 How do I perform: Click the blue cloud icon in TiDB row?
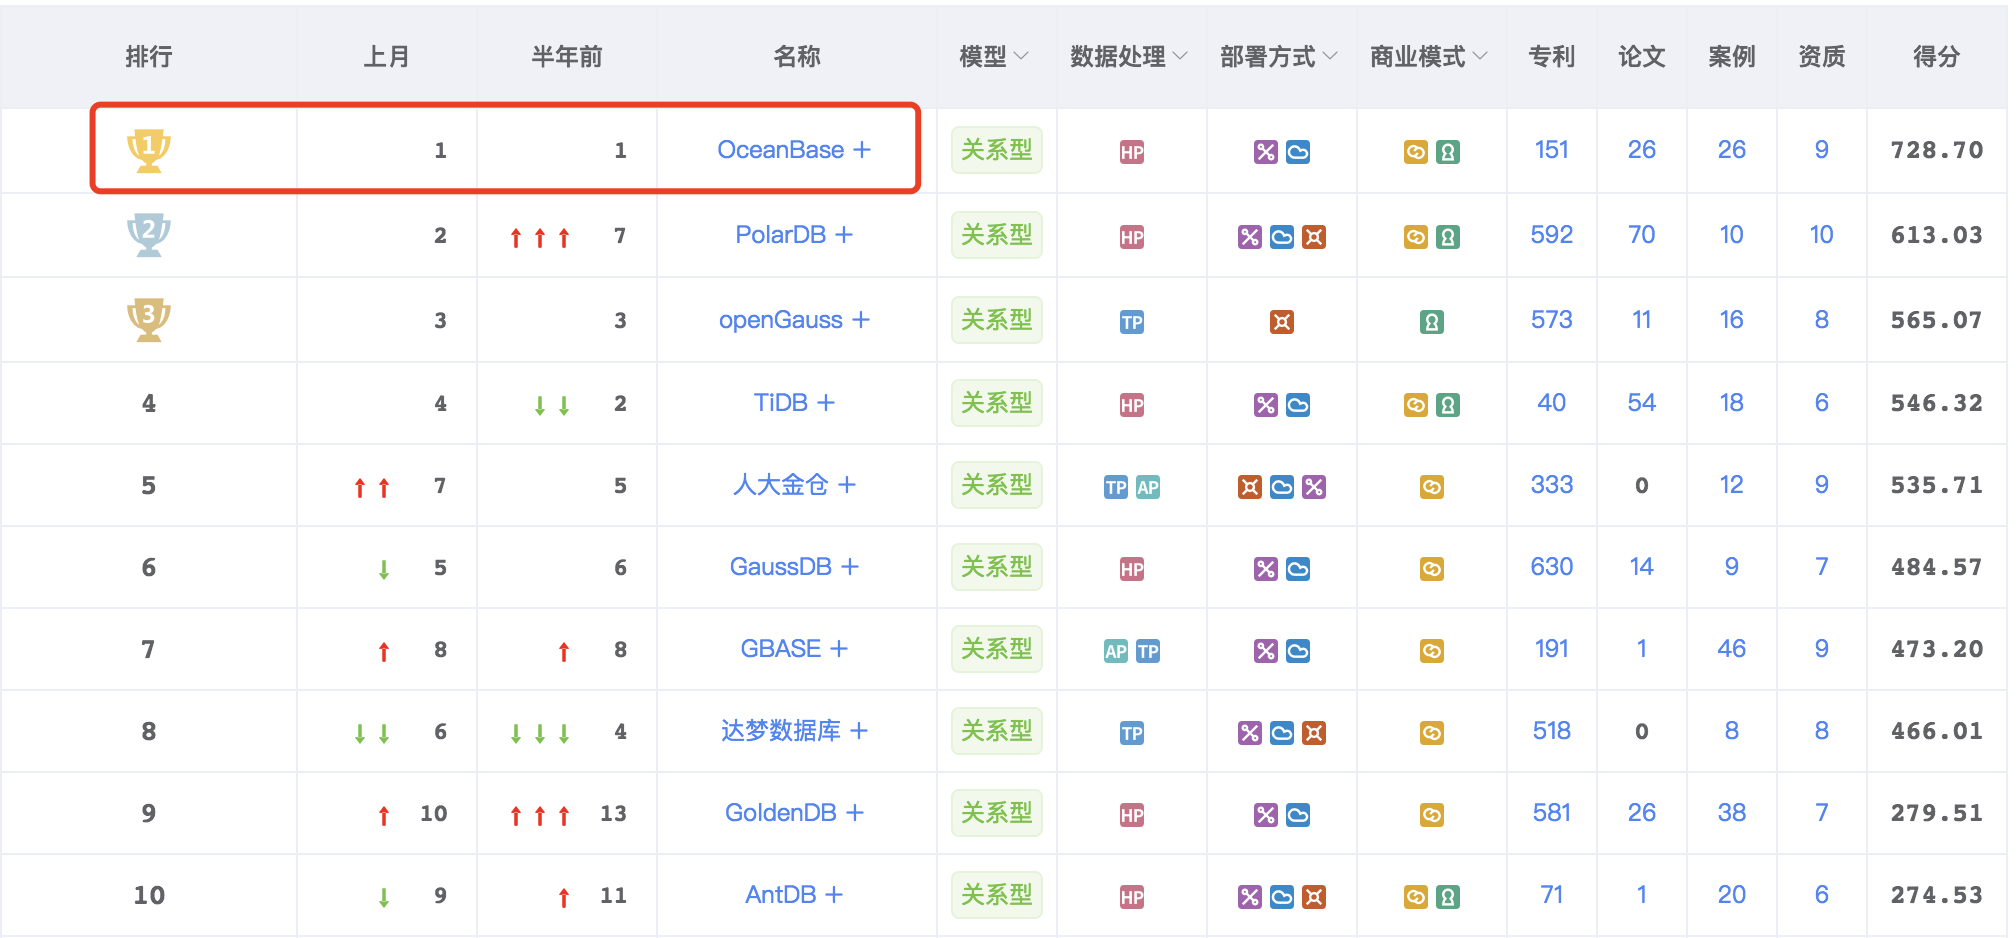pos(1298,405)
